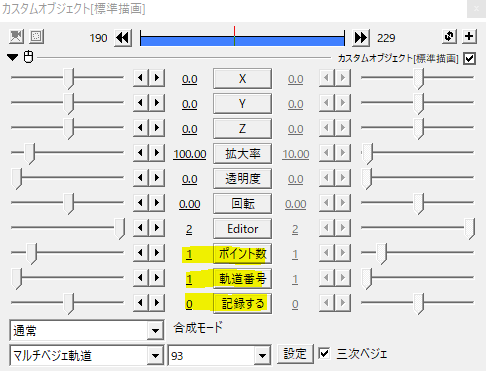The image size is (486, 371).
Task: Click the 設定 button
Action: [295, 354]
